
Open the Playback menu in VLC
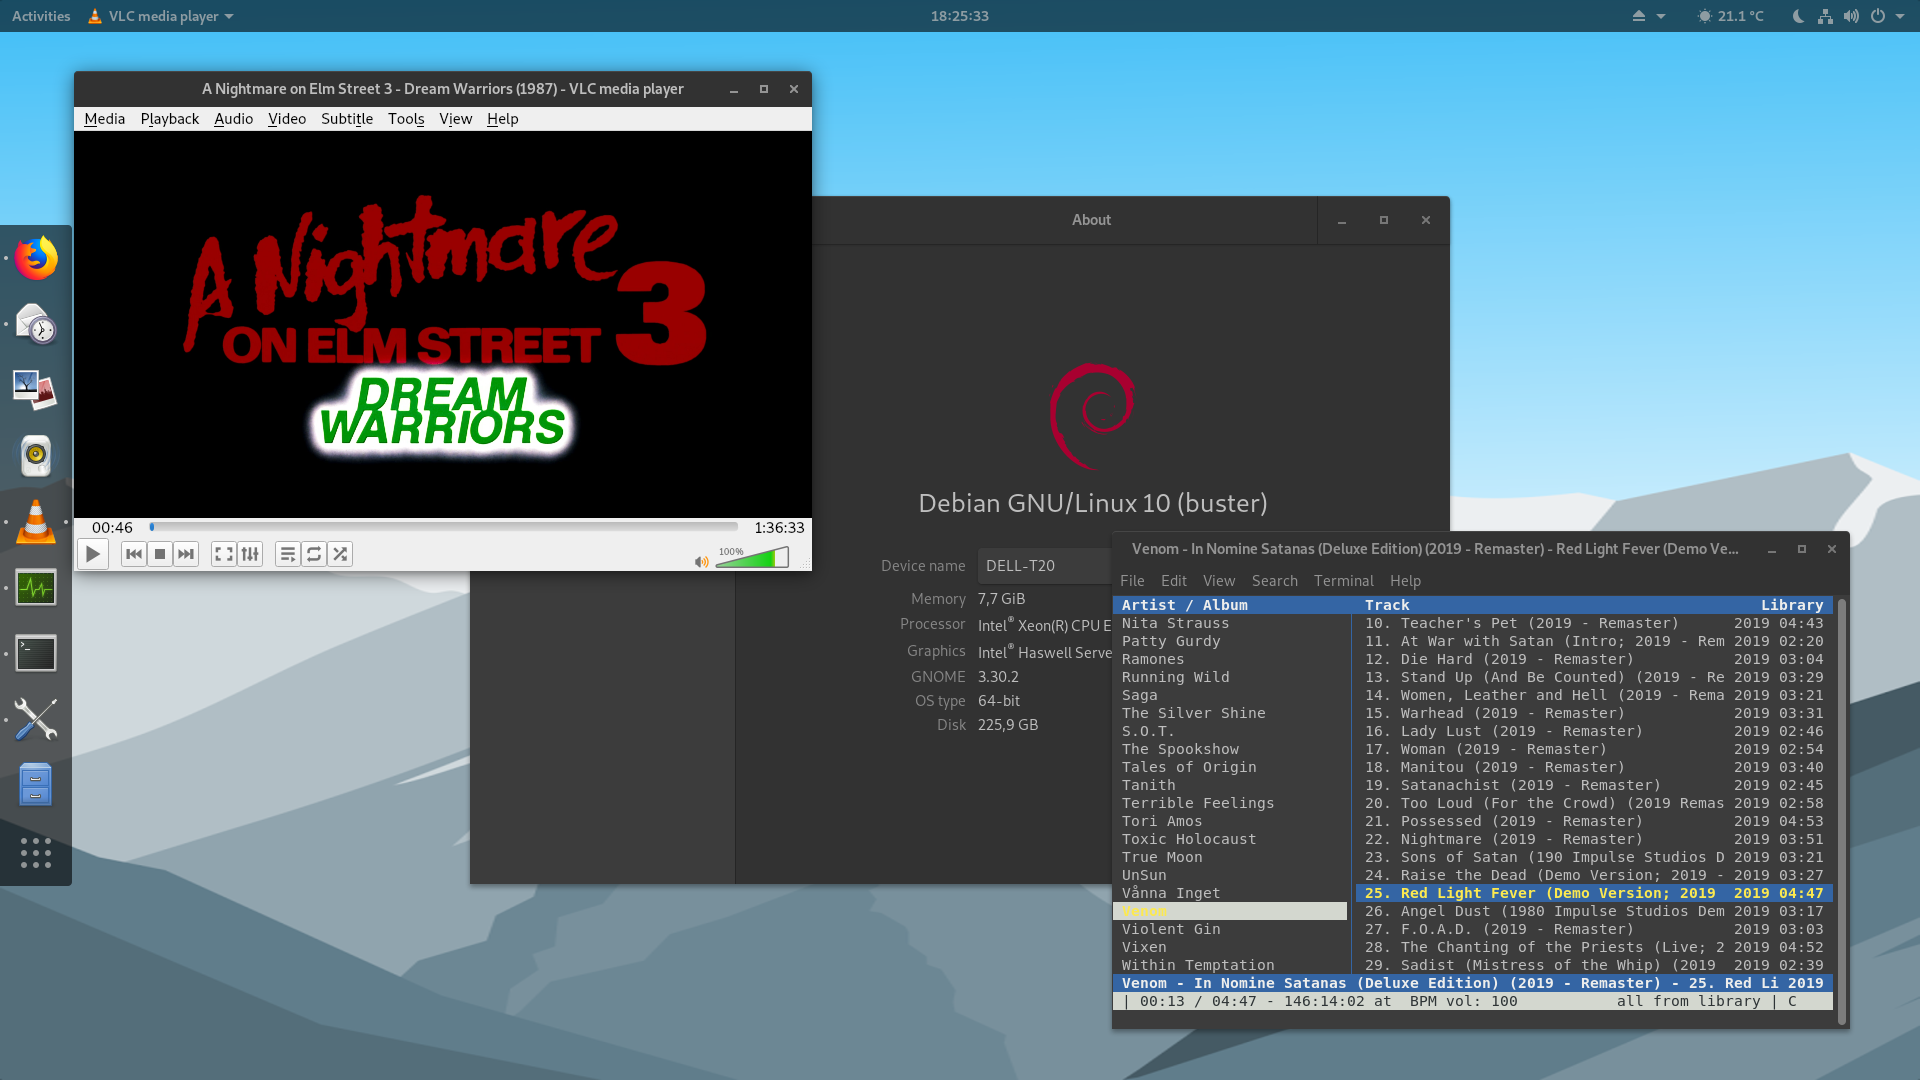point(169,119)
